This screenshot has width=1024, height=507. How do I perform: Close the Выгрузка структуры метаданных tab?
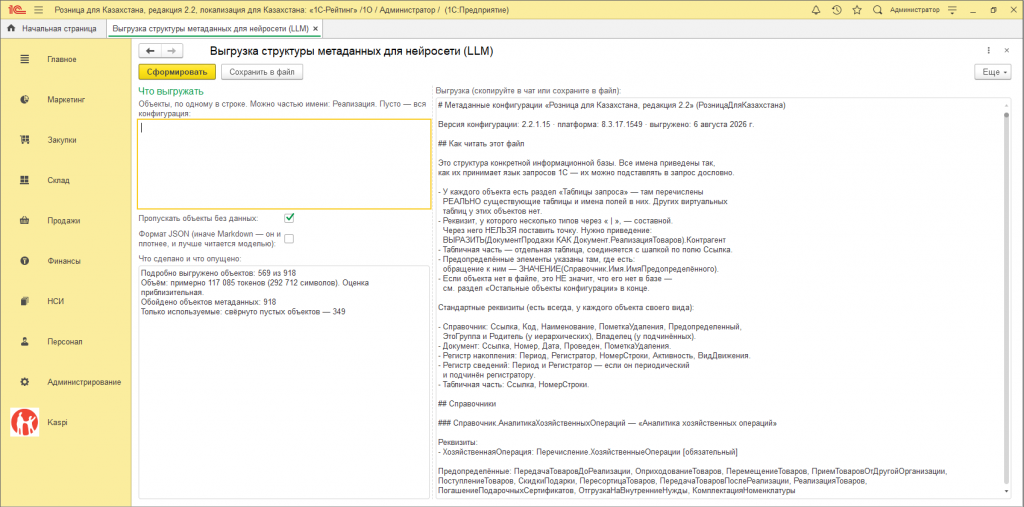point(315,29)
